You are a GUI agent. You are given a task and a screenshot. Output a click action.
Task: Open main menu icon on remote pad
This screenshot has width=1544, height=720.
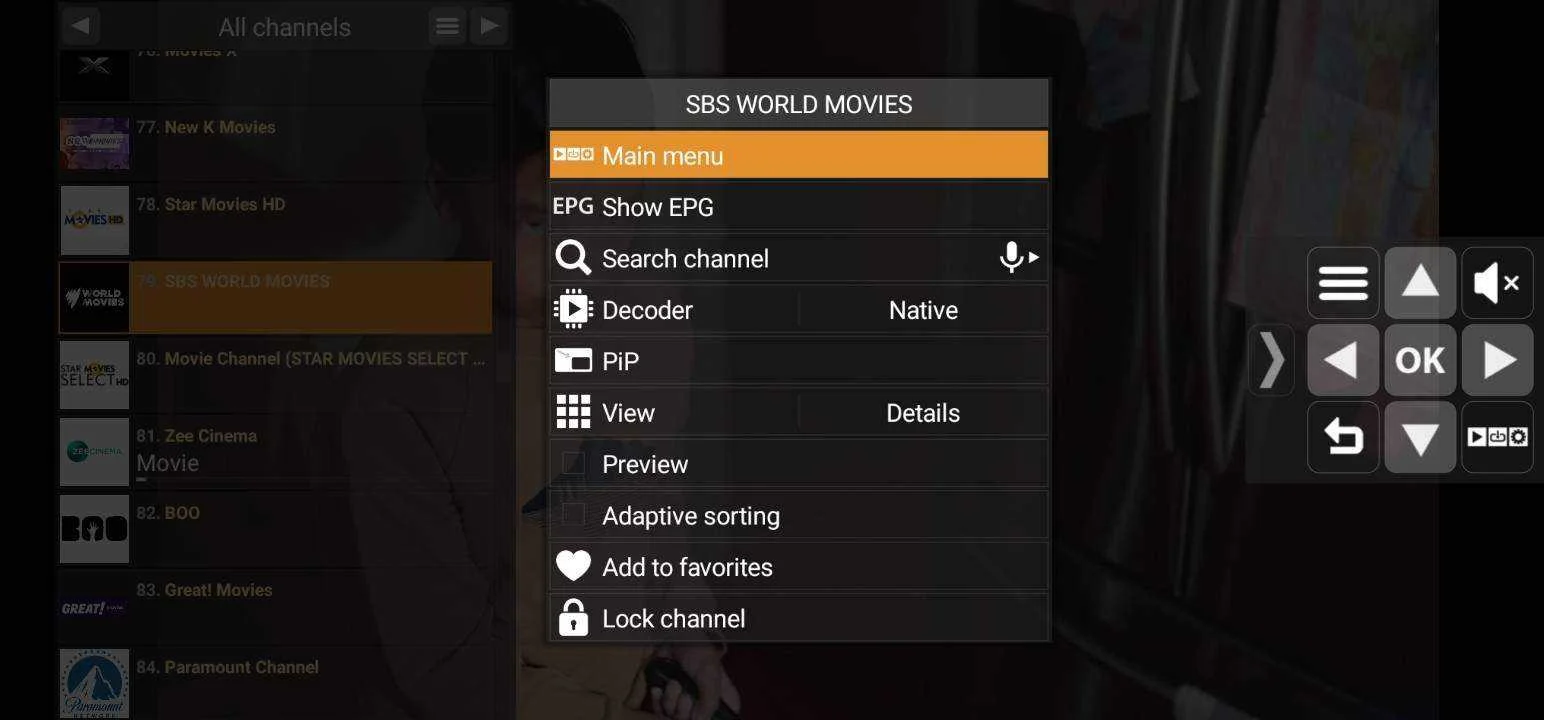(1497, 437)
